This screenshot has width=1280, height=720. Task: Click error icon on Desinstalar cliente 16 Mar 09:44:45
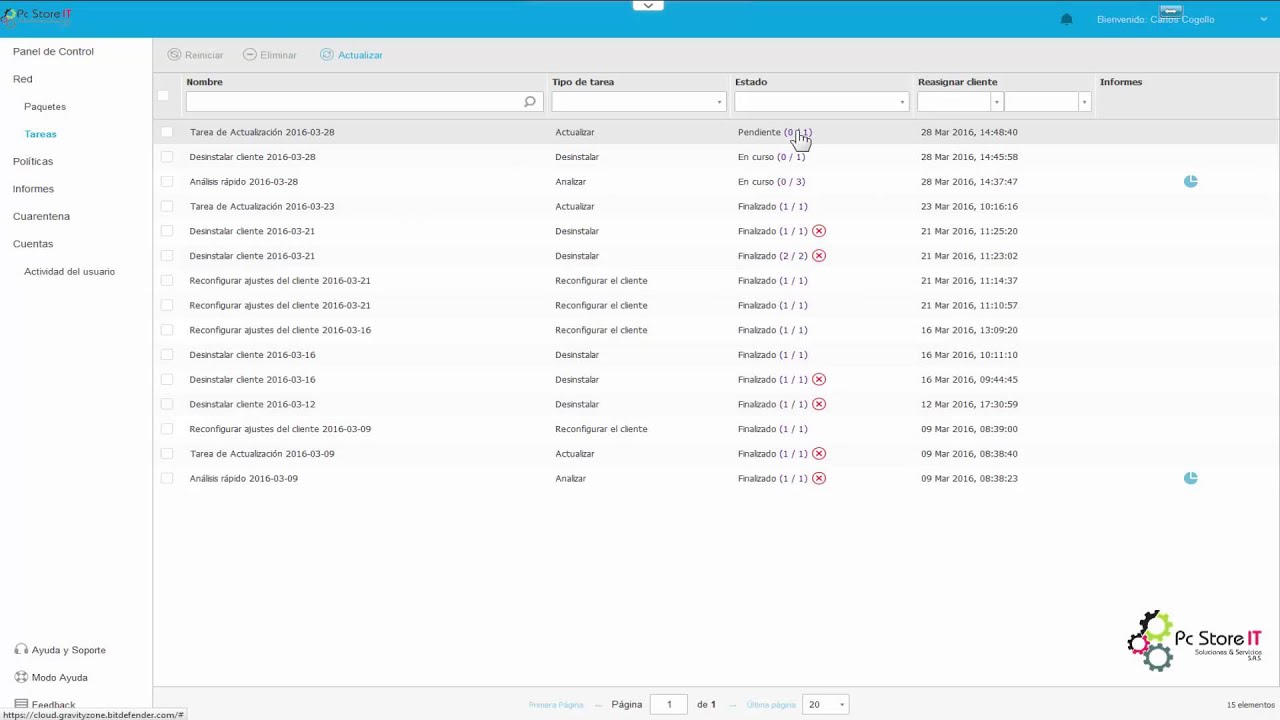tap(819, 379)
